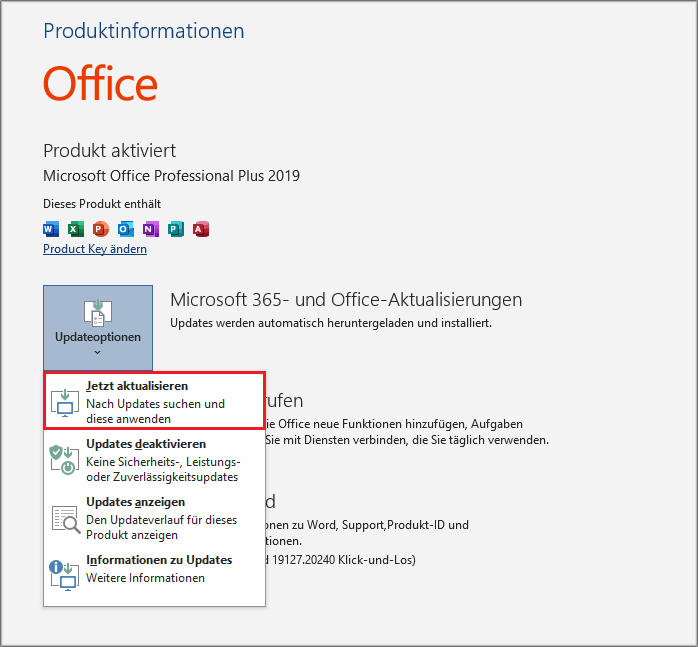Click 'Microsoft Office Professional Plus 2019' text
This screenshot has height=647, width=698.
tap(171, 176)
